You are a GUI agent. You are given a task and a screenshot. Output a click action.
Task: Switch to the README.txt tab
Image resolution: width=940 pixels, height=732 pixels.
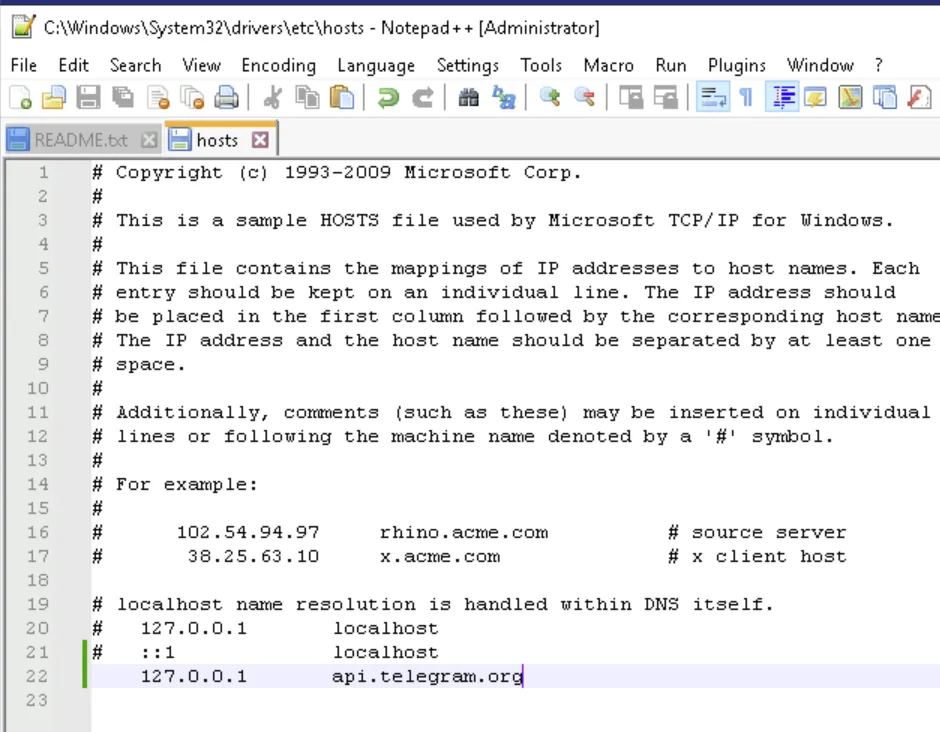click(81, 140)
